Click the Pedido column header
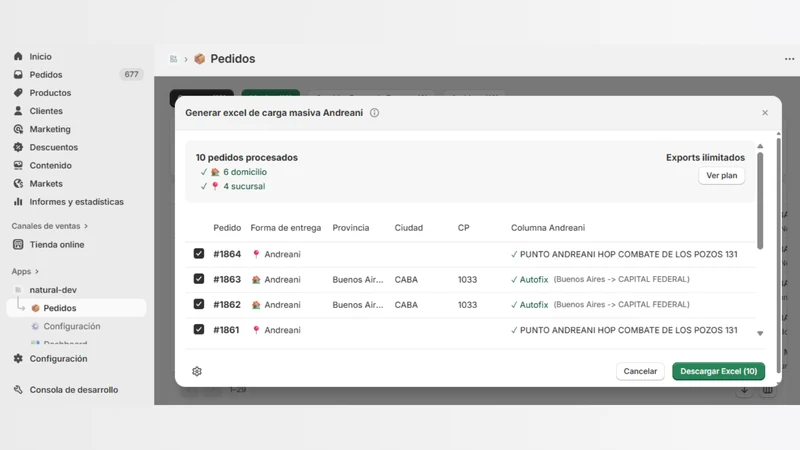The height and width of the screenshot is (450, 800). pos(227,228)
